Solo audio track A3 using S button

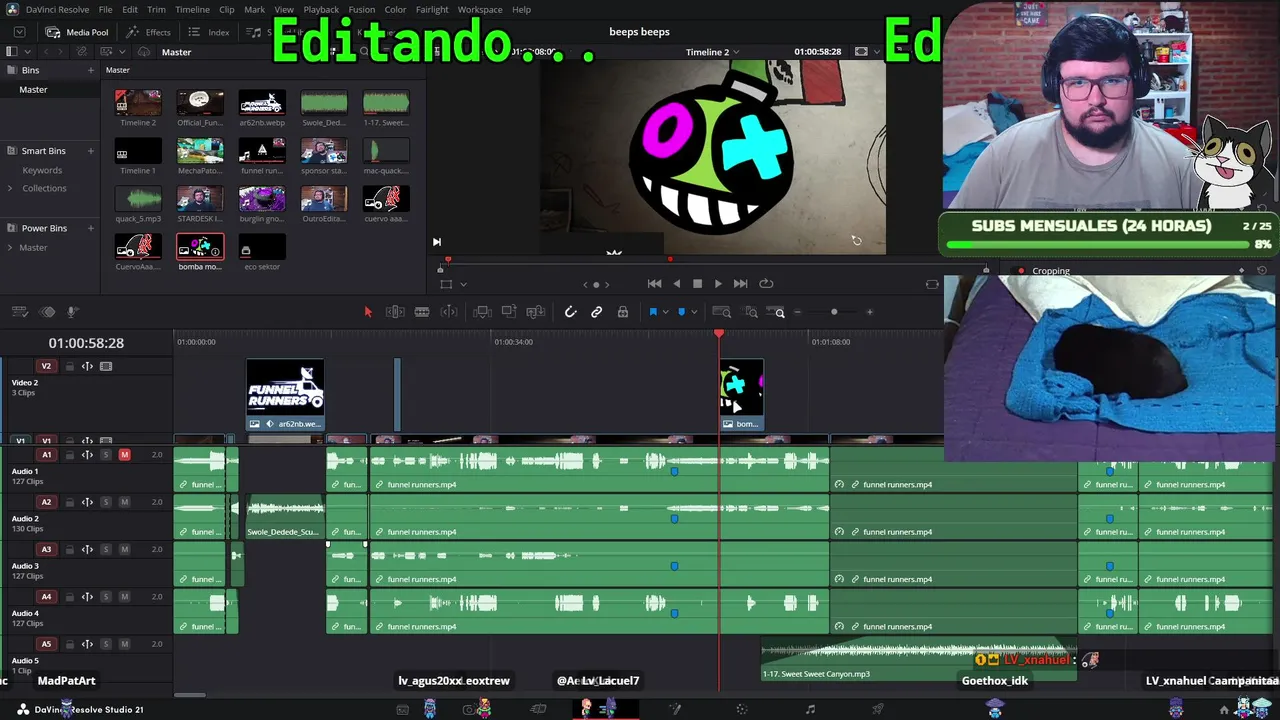106,549
